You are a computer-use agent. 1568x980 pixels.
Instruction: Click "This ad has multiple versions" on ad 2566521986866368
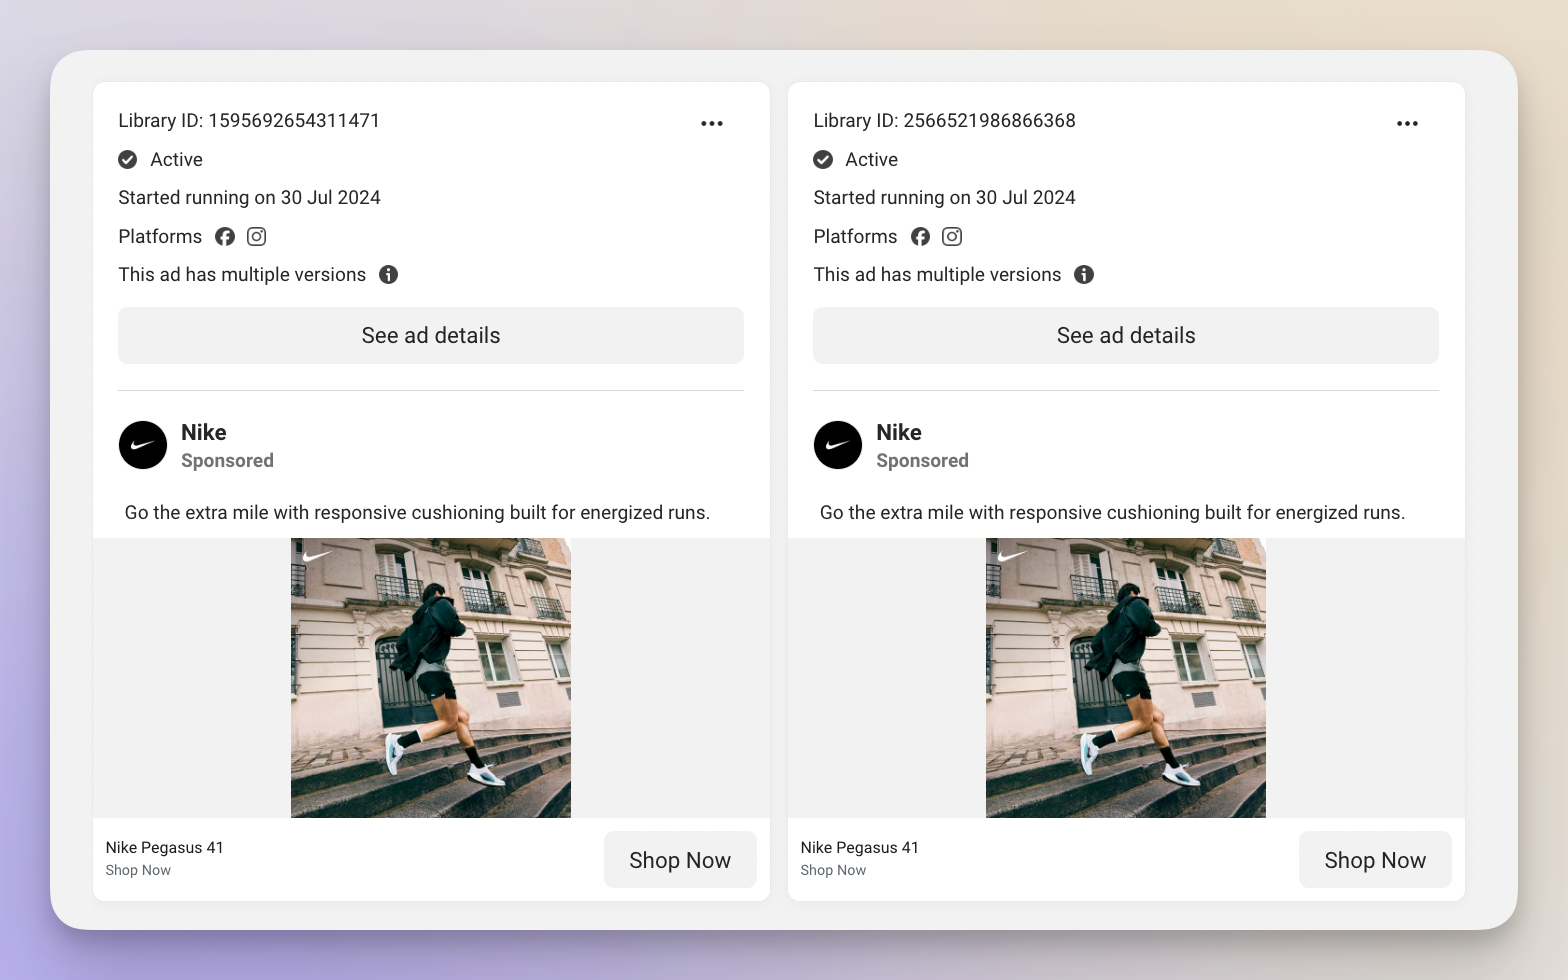[x=937, y=275]
